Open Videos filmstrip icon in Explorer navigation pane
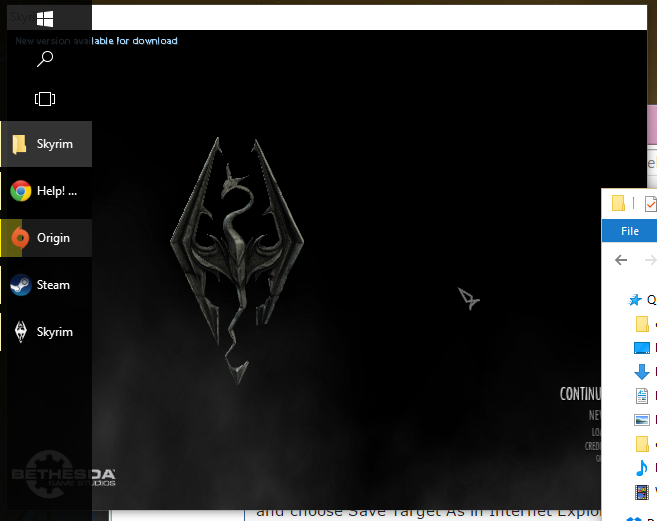657x521 pixels. [x=642, y=492]
